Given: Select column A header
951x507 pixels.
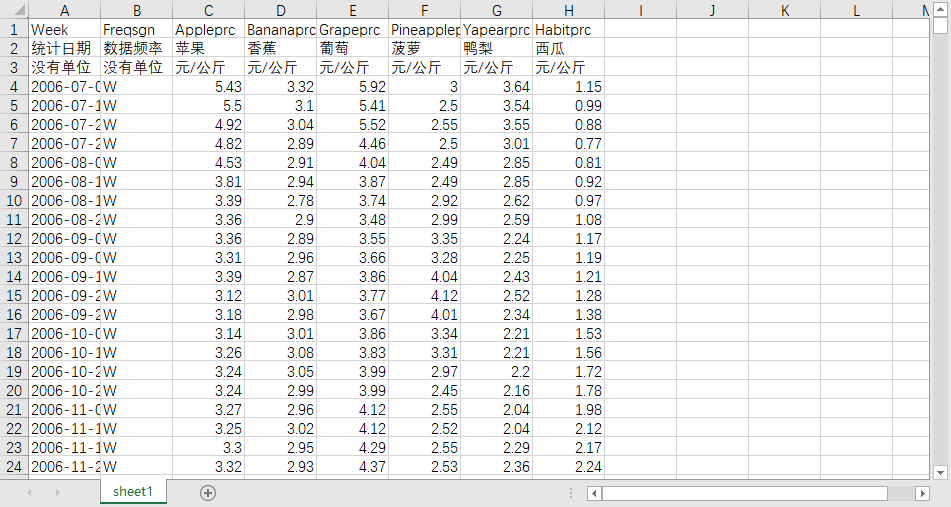Looking at the screenshot, I should coord(64,10).
